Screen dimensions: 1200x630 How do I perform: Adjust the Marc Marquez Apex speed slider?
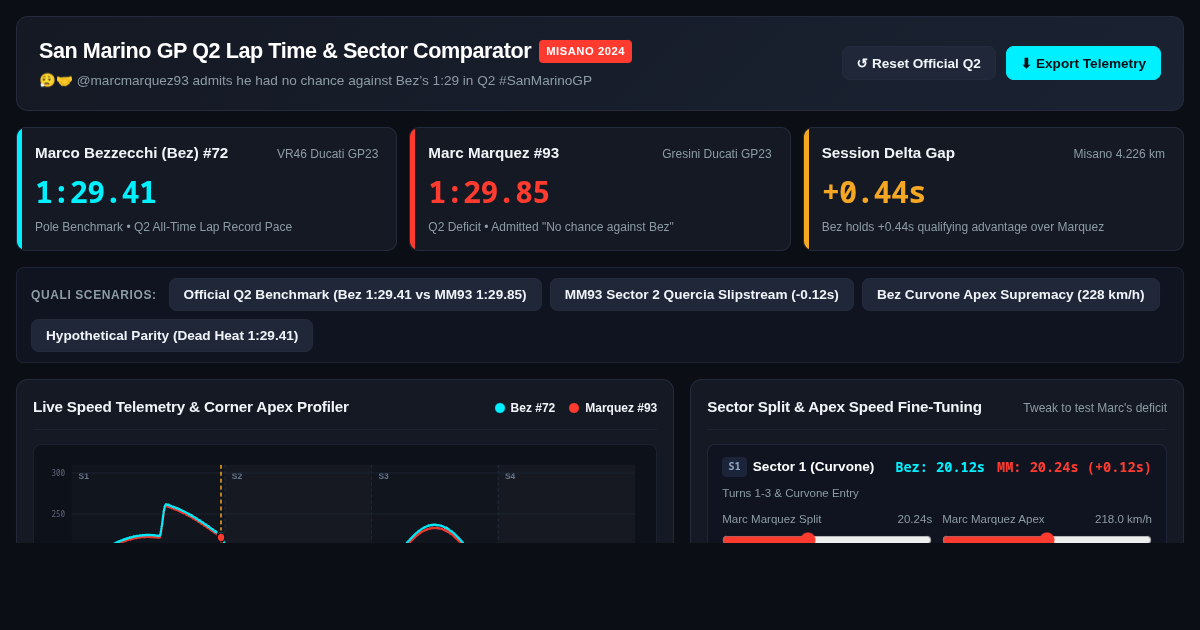[1047, 539]
